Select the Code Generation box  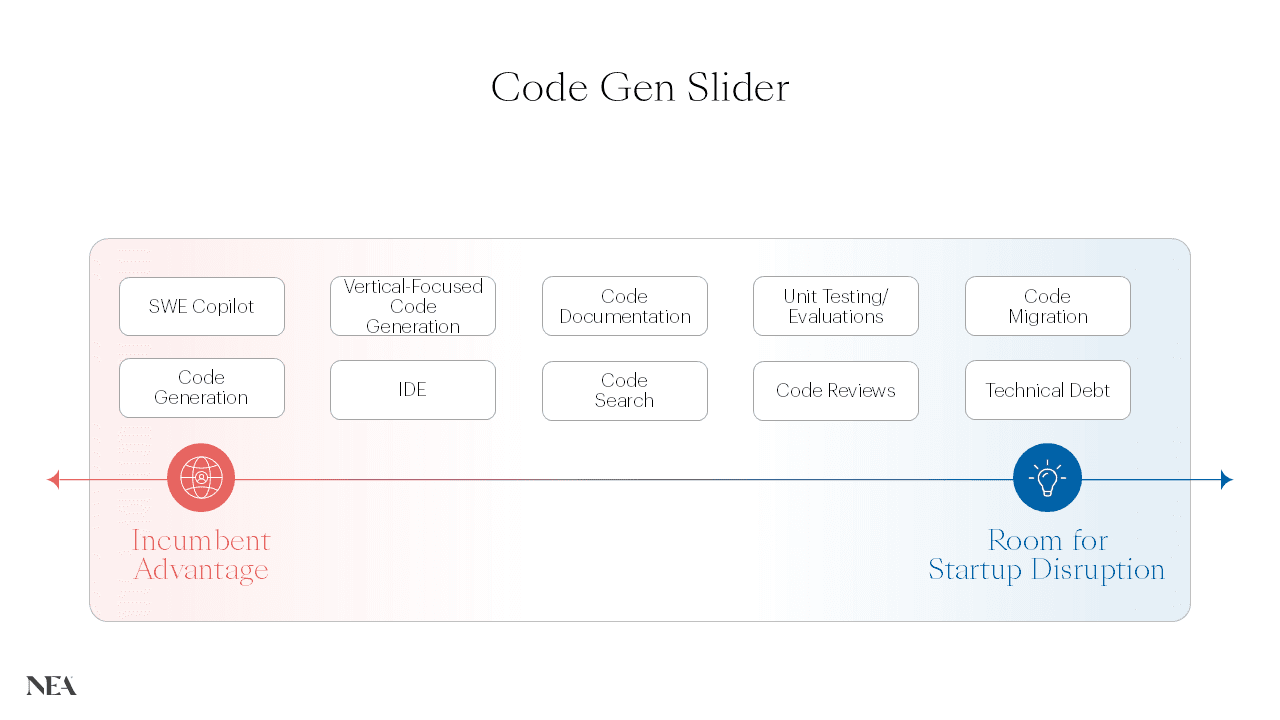point(202,388)
